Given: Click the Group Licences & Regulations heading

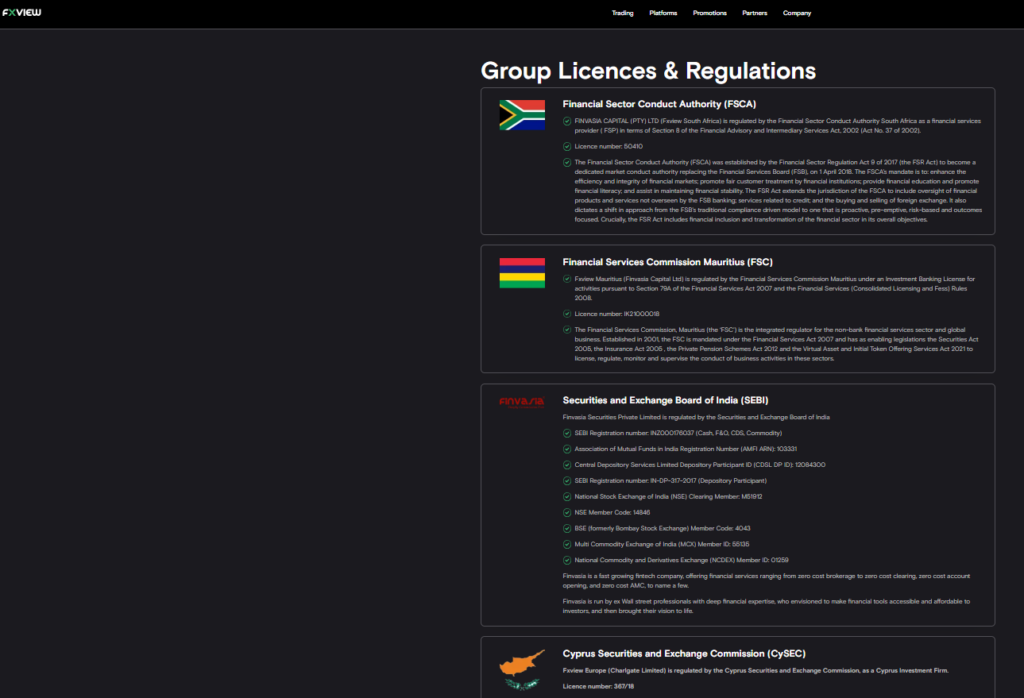Looking at the screenshot, I should [648, 71].
